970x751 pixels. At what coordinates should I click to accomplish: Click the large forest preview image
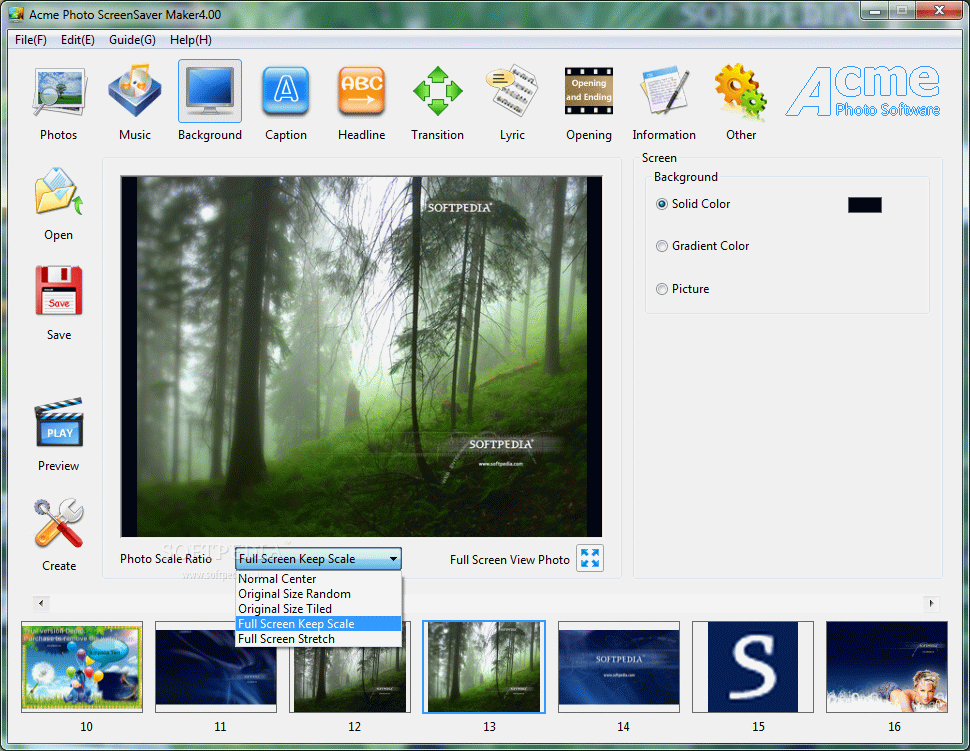[361, 356]
